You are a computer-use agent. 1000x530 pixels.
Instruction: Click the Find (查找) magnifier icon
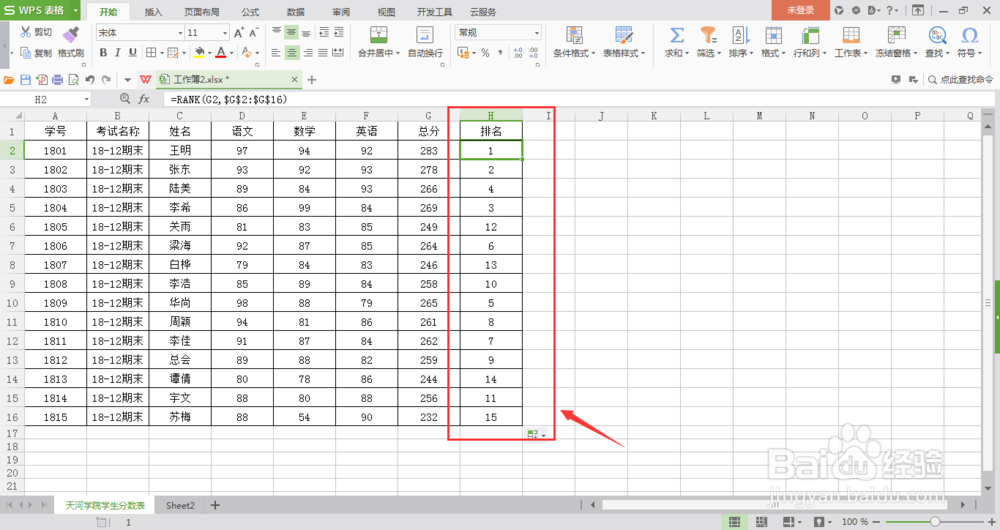point(937,35)
